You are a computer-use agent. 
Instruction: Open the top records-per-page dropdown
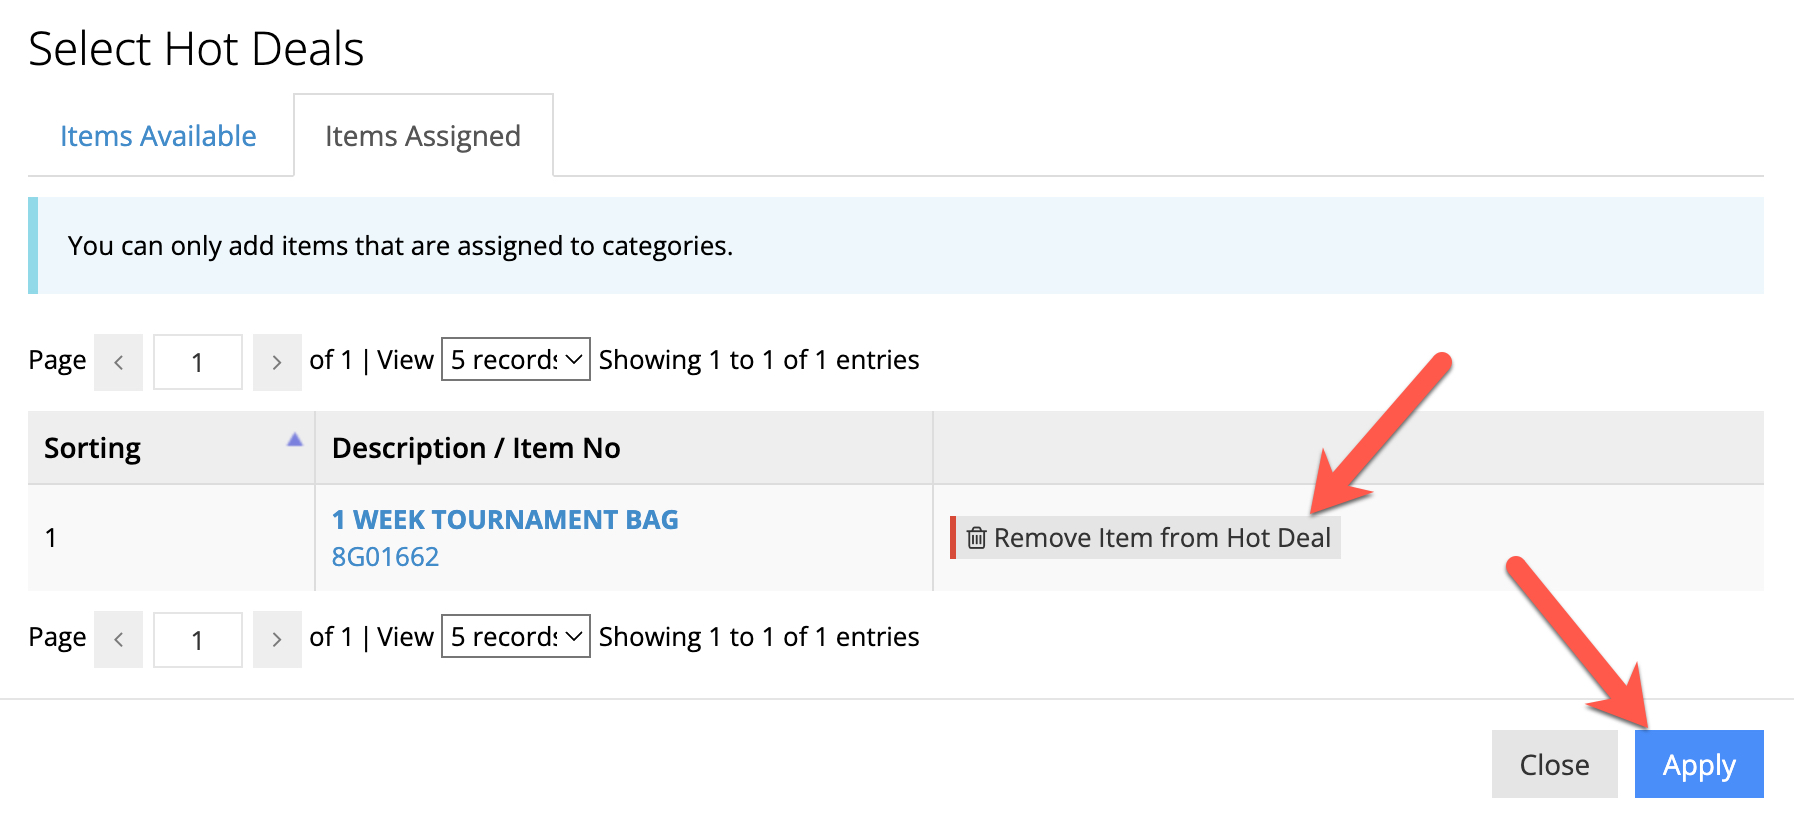[x=515, y=360]
